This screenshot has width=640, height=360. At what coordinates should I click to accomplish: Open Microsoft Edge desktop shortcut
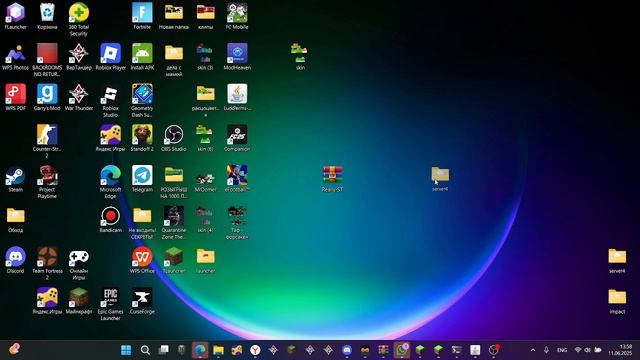coord(111,182)
